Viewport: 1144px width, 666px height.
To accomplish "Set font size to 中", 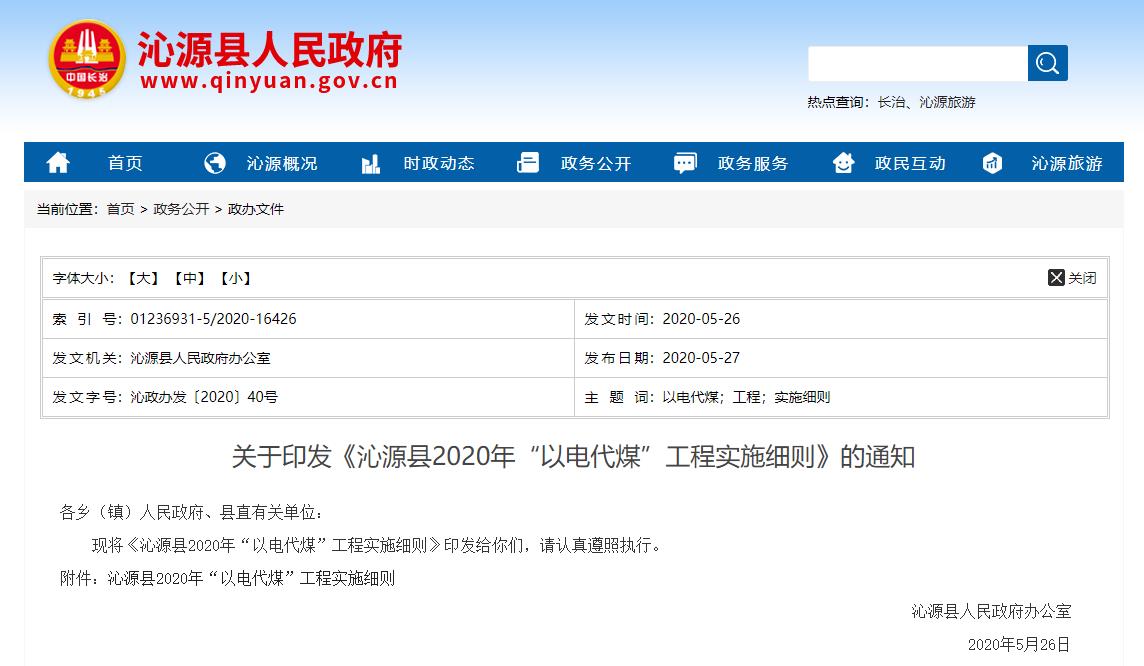I will pos(190,279).
